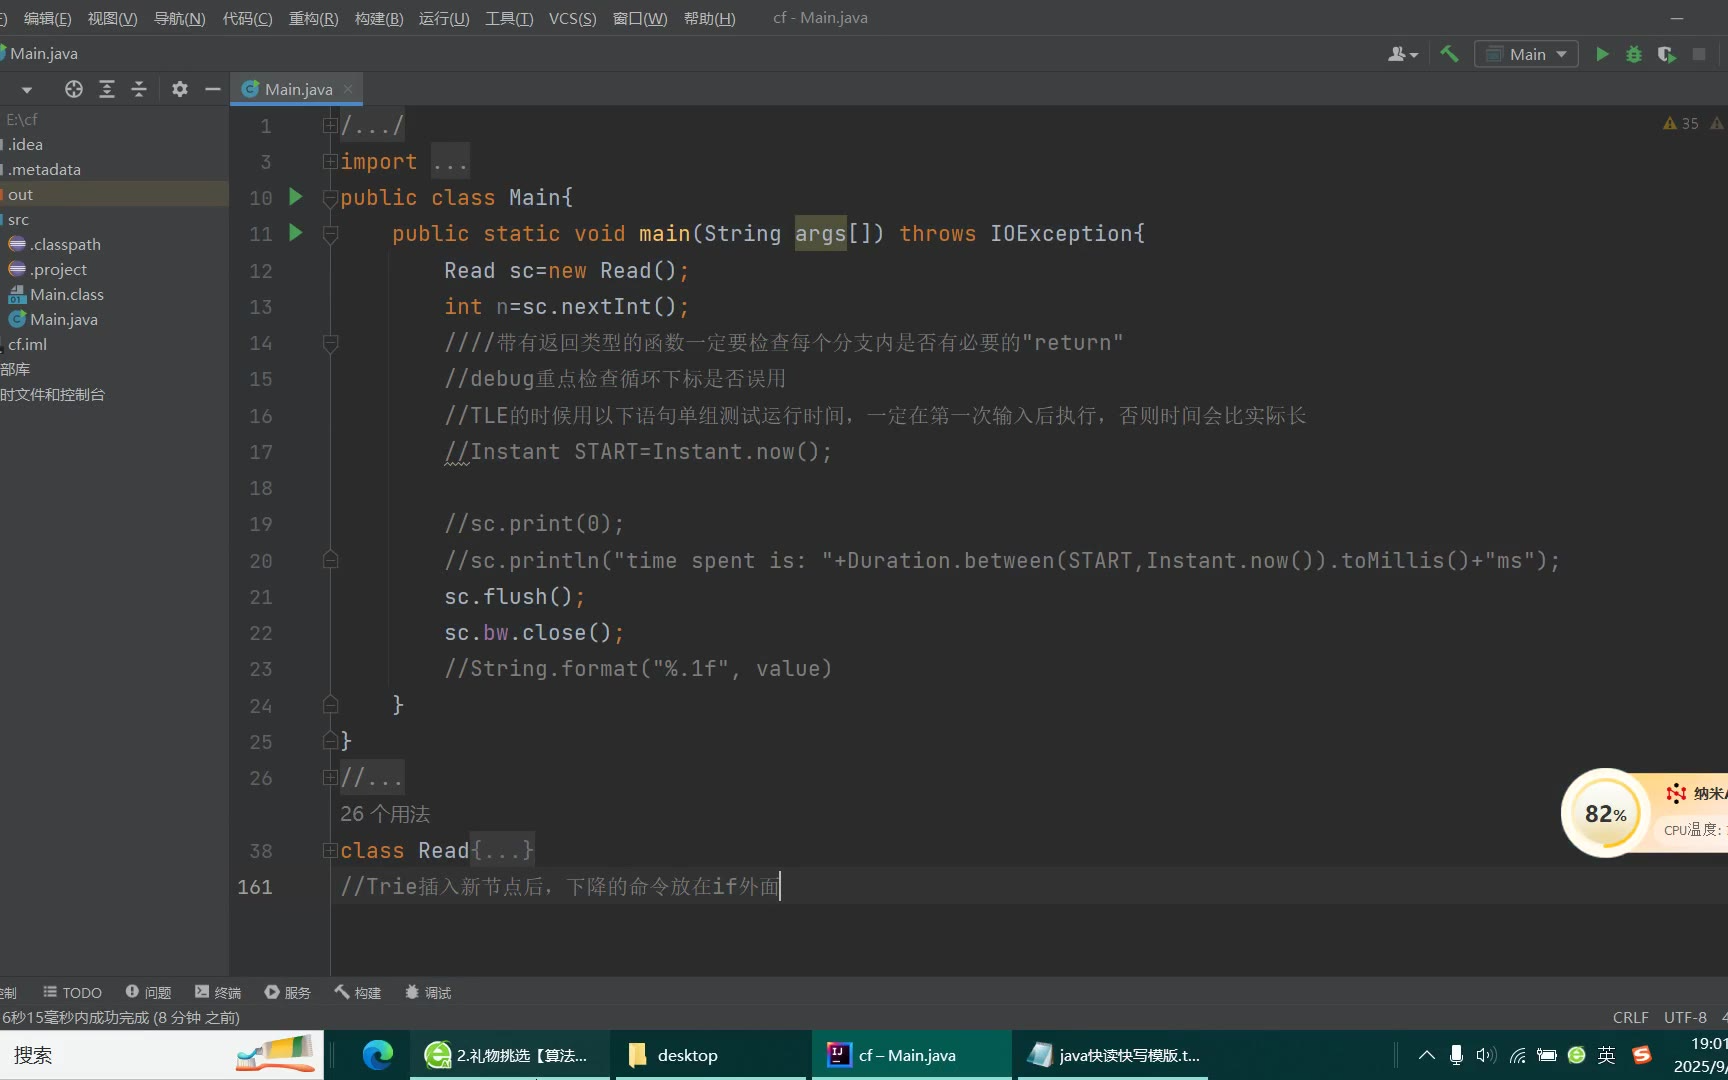
Task: Open the 运行(U) menu
Action: tap(444, 18)
